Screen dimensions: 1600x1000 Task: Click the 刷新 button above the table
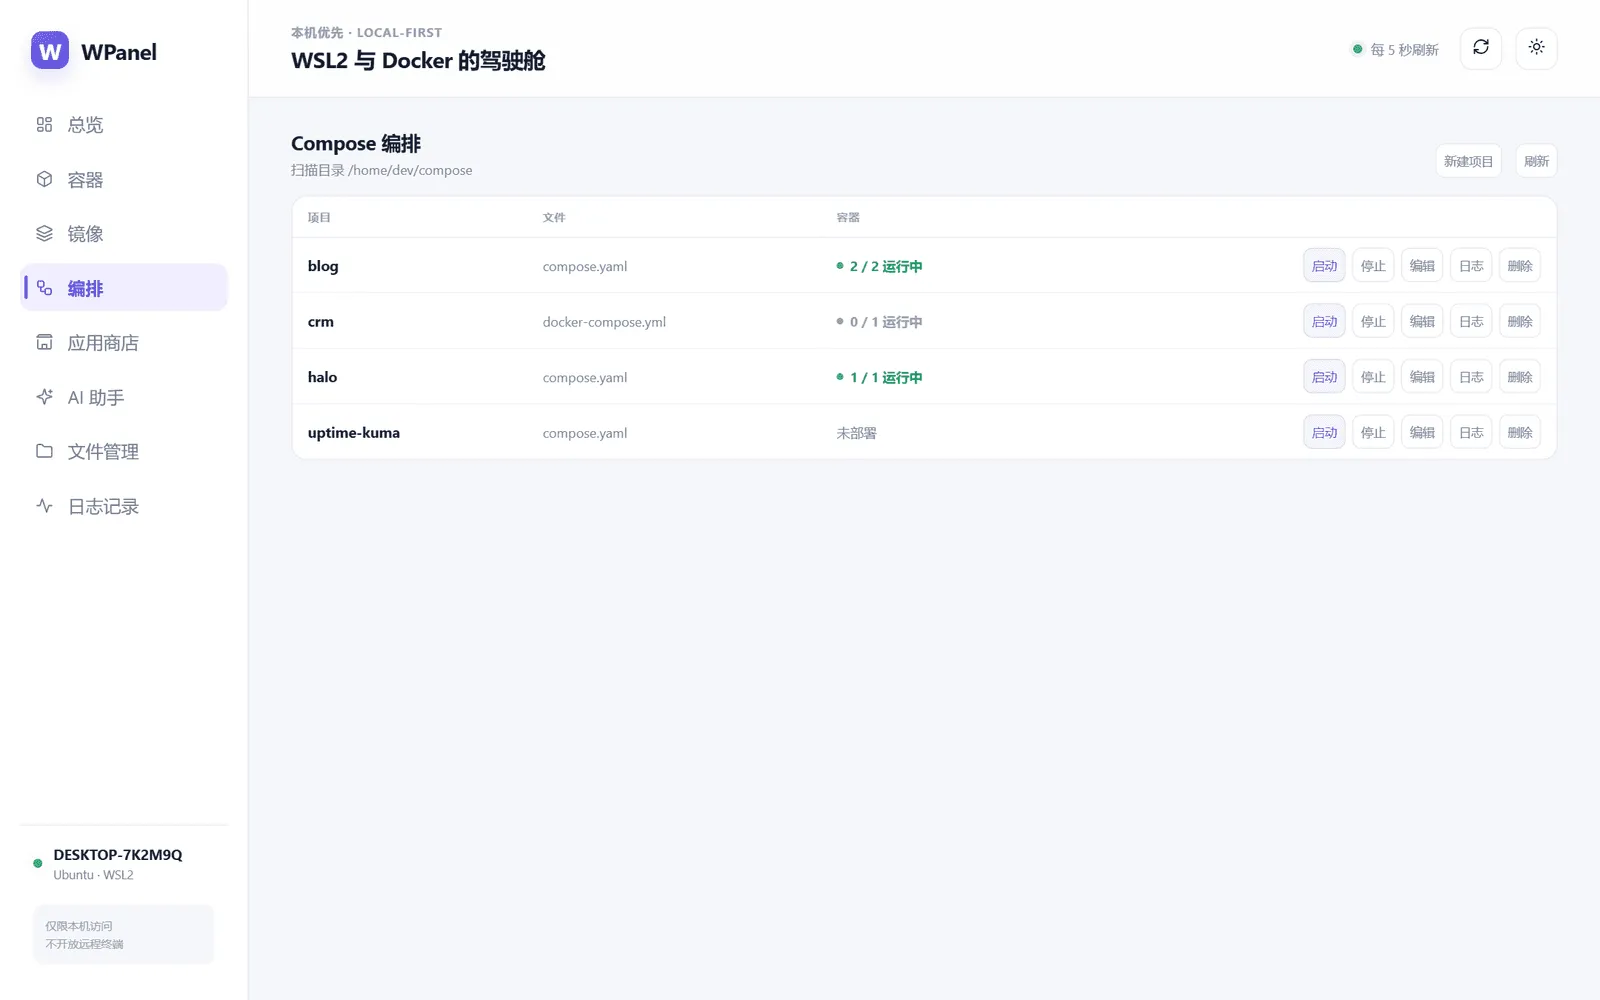point(1536,161)
